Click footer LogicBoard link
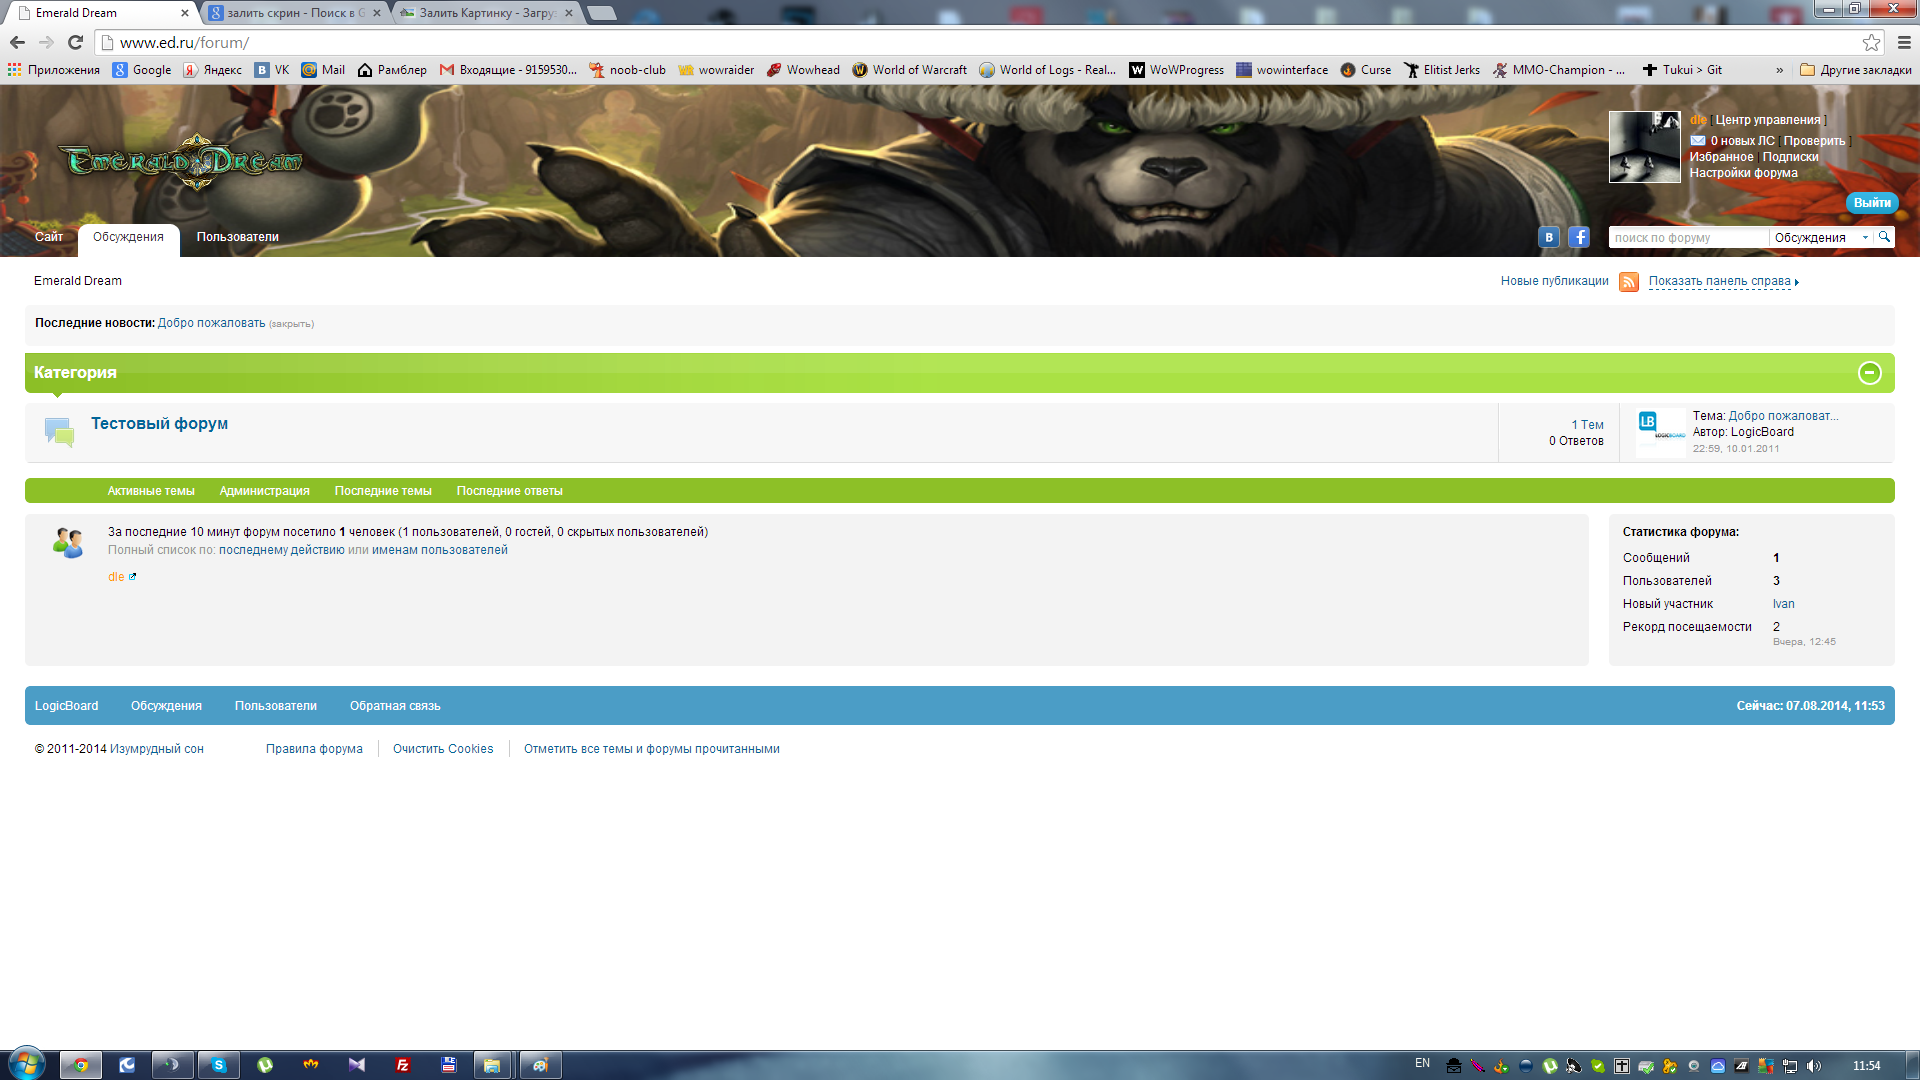Viewport: 1920px width, 1080px height. 66,706
